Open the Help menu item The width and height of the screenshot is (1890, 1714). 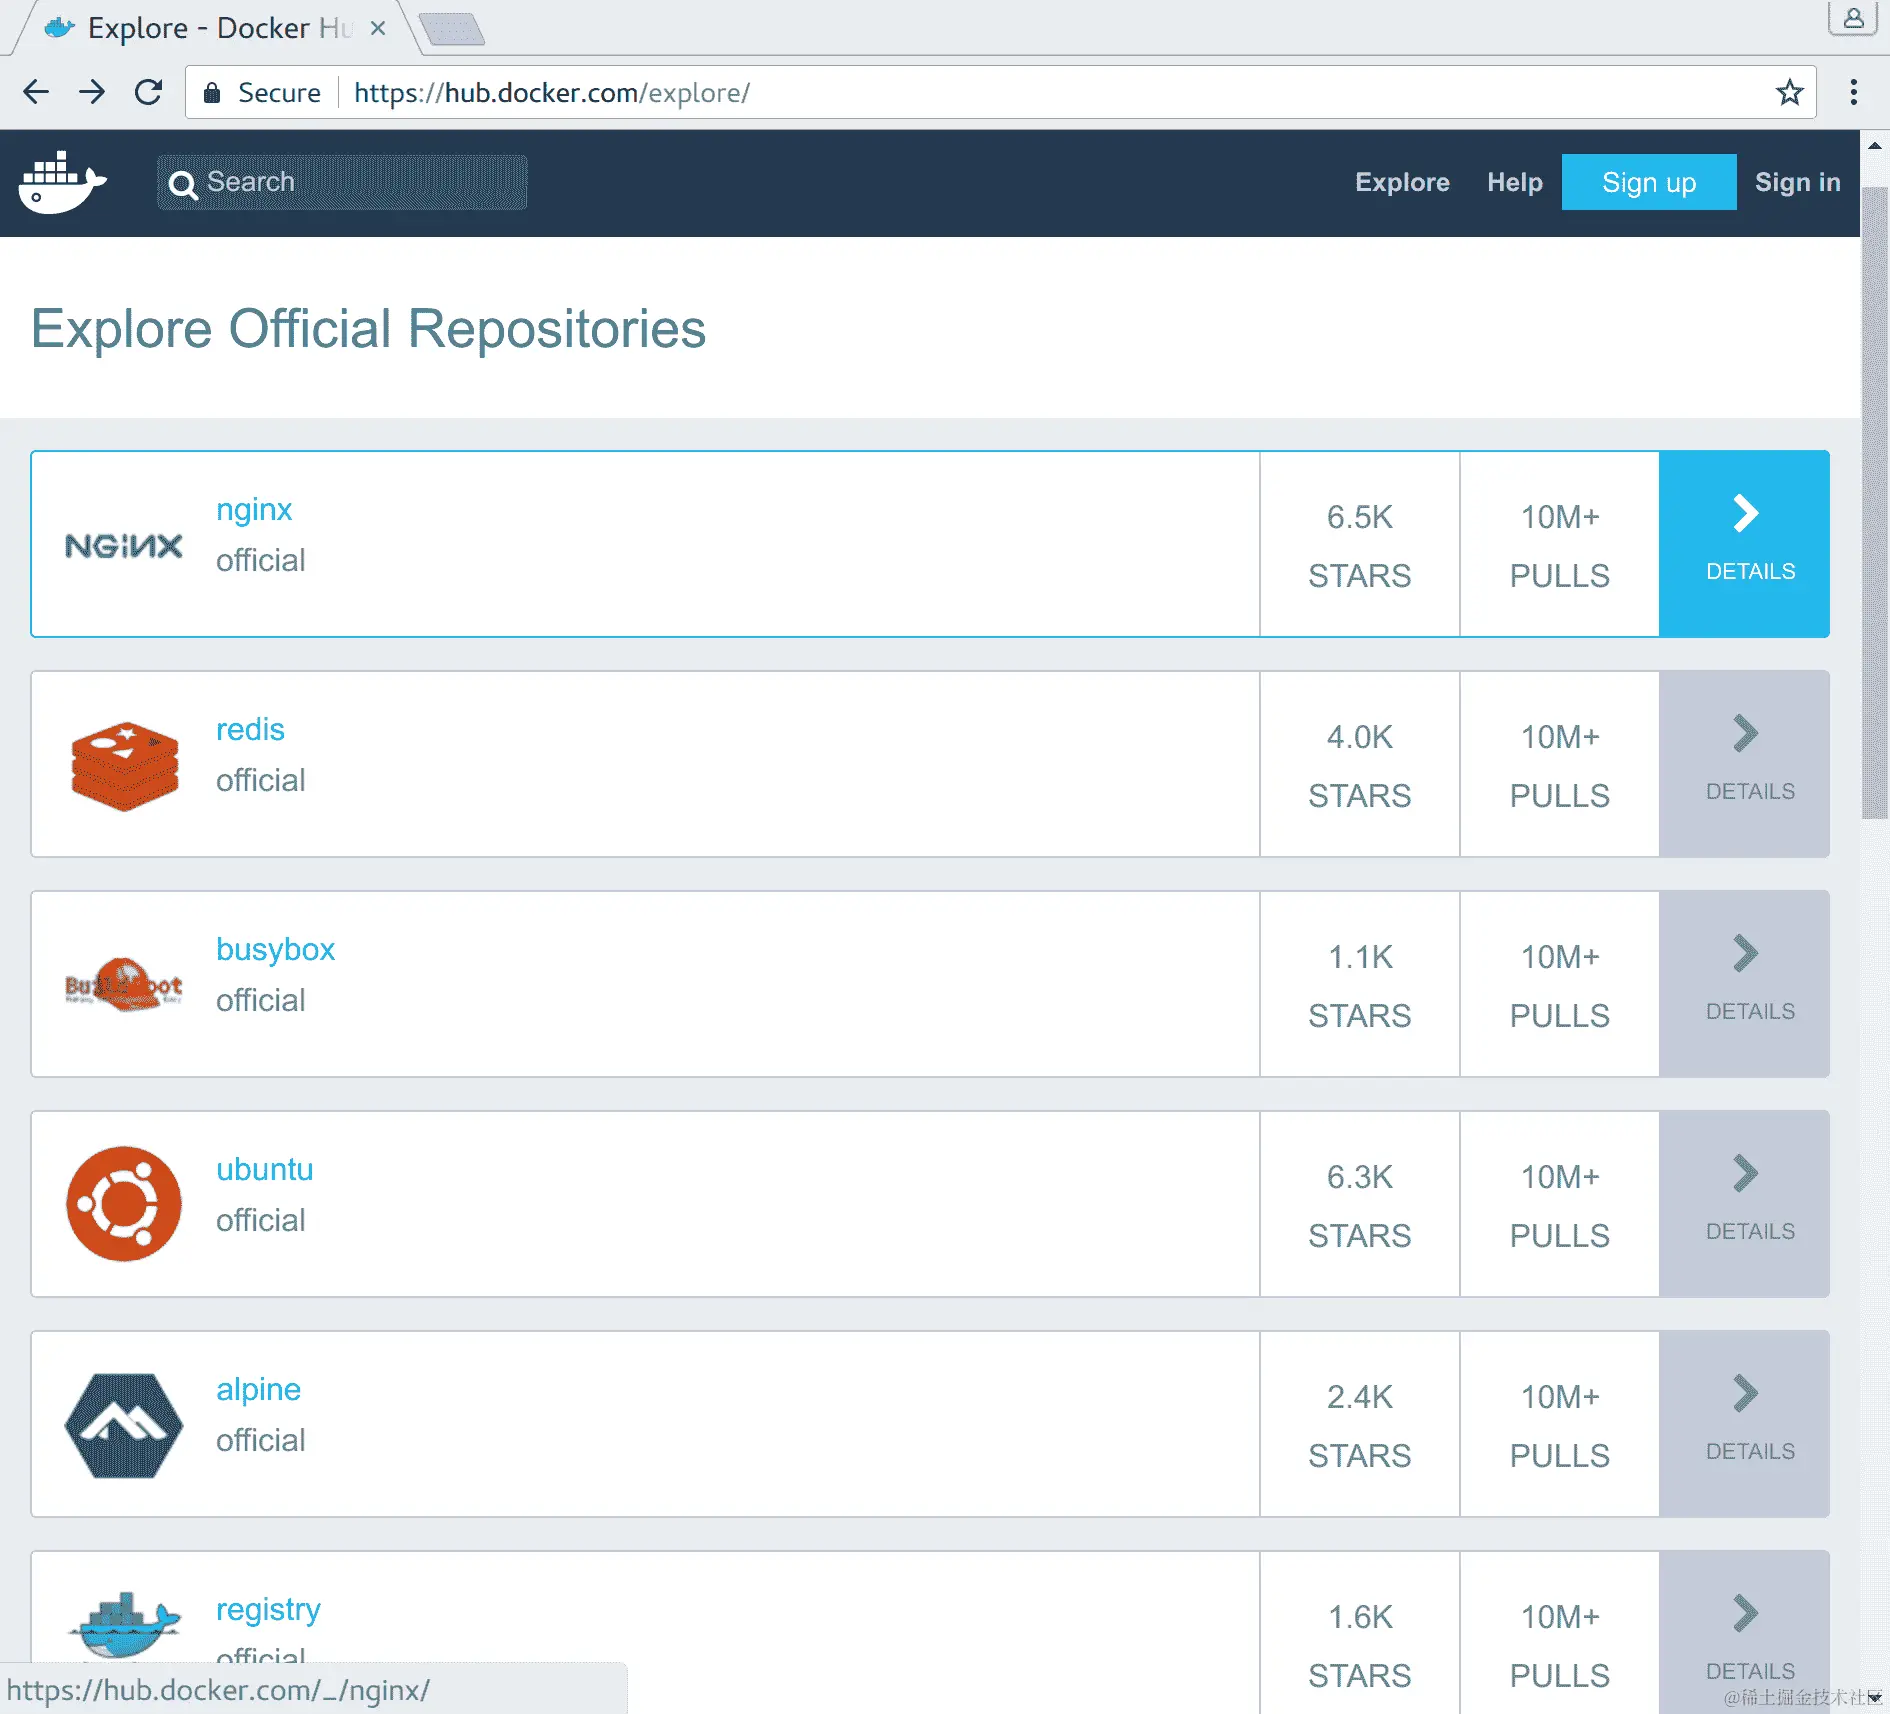tap(1514, 182)
